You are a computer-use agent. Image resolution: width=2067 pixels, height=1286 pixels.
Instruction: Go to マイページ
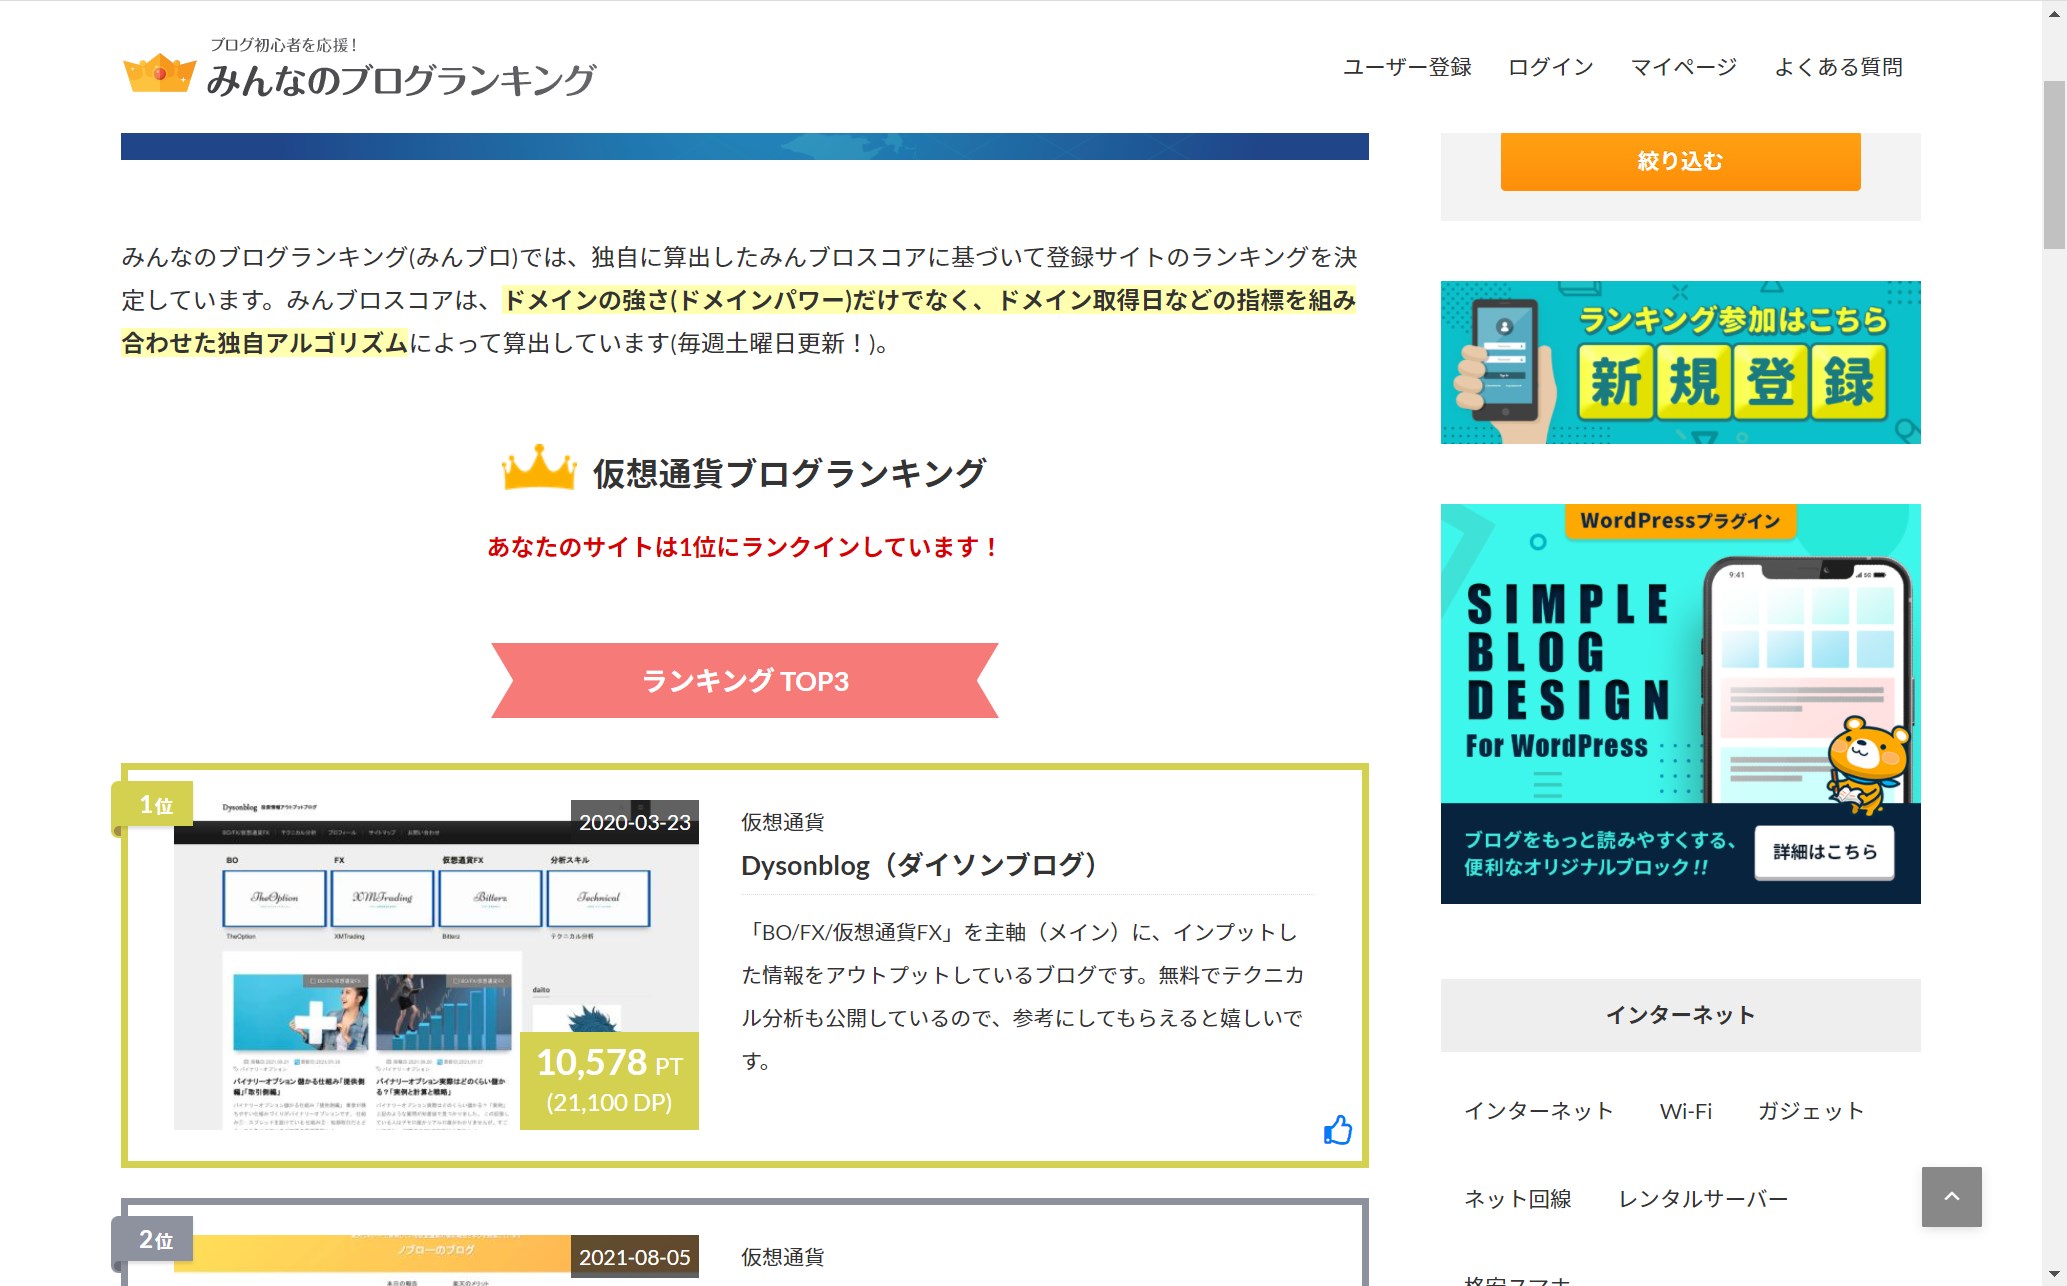tap(1683, 67)
